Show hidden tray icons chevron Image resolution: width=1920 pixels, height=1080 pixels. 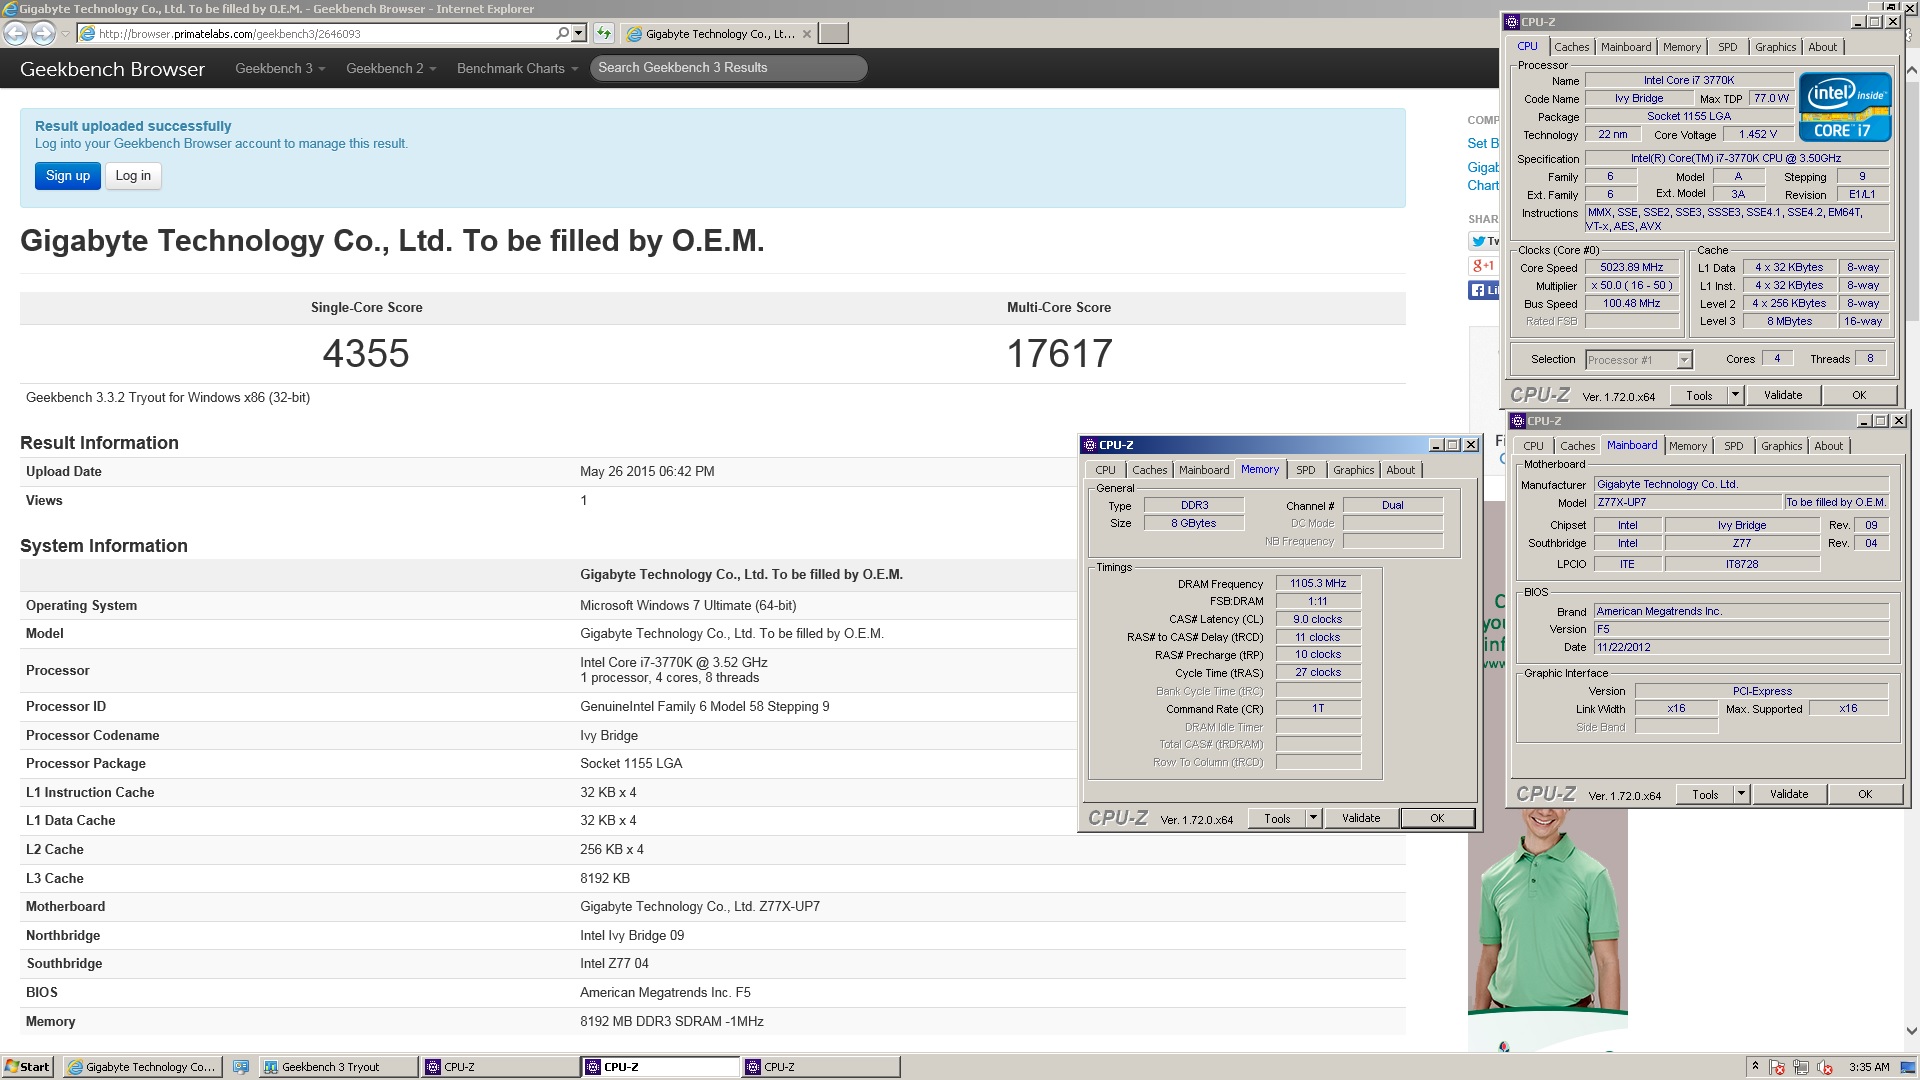(x=1755, y=1067)
